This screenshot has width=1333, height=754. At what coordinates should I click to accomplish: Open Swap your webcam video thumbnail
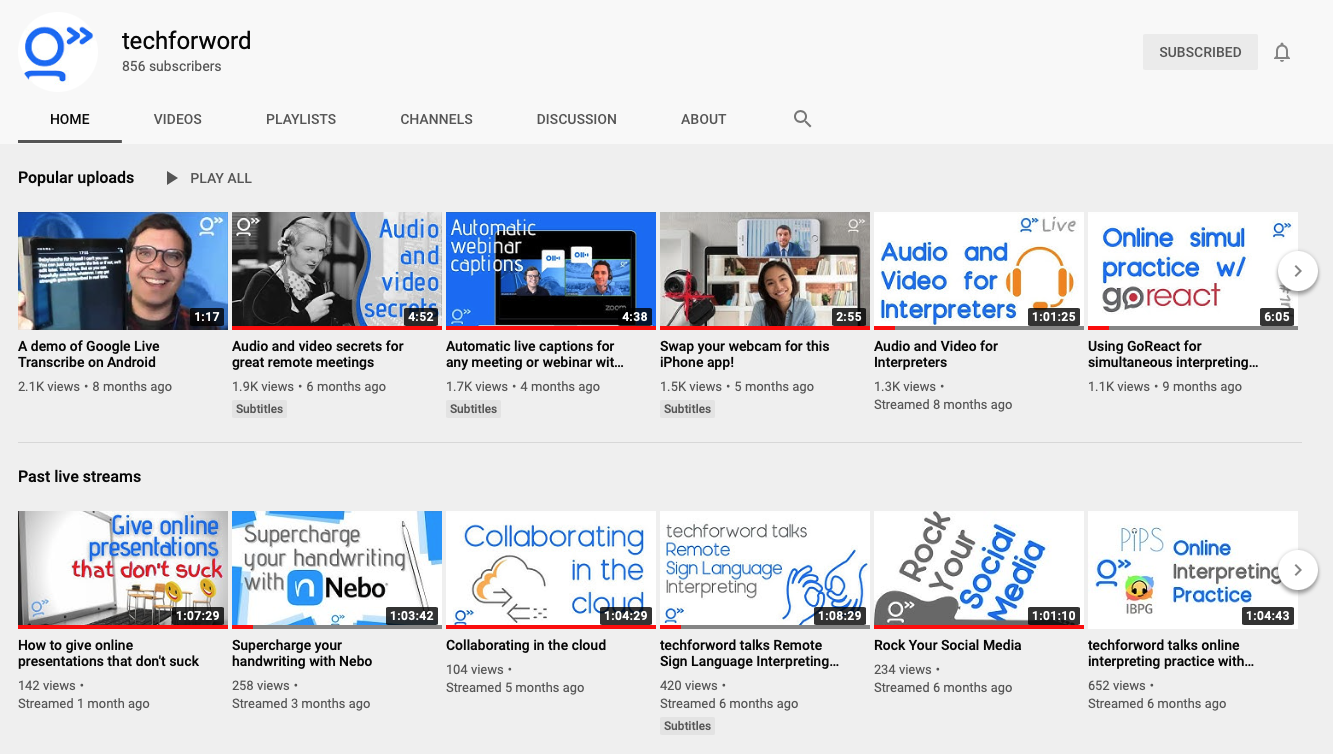coord(765,271)
